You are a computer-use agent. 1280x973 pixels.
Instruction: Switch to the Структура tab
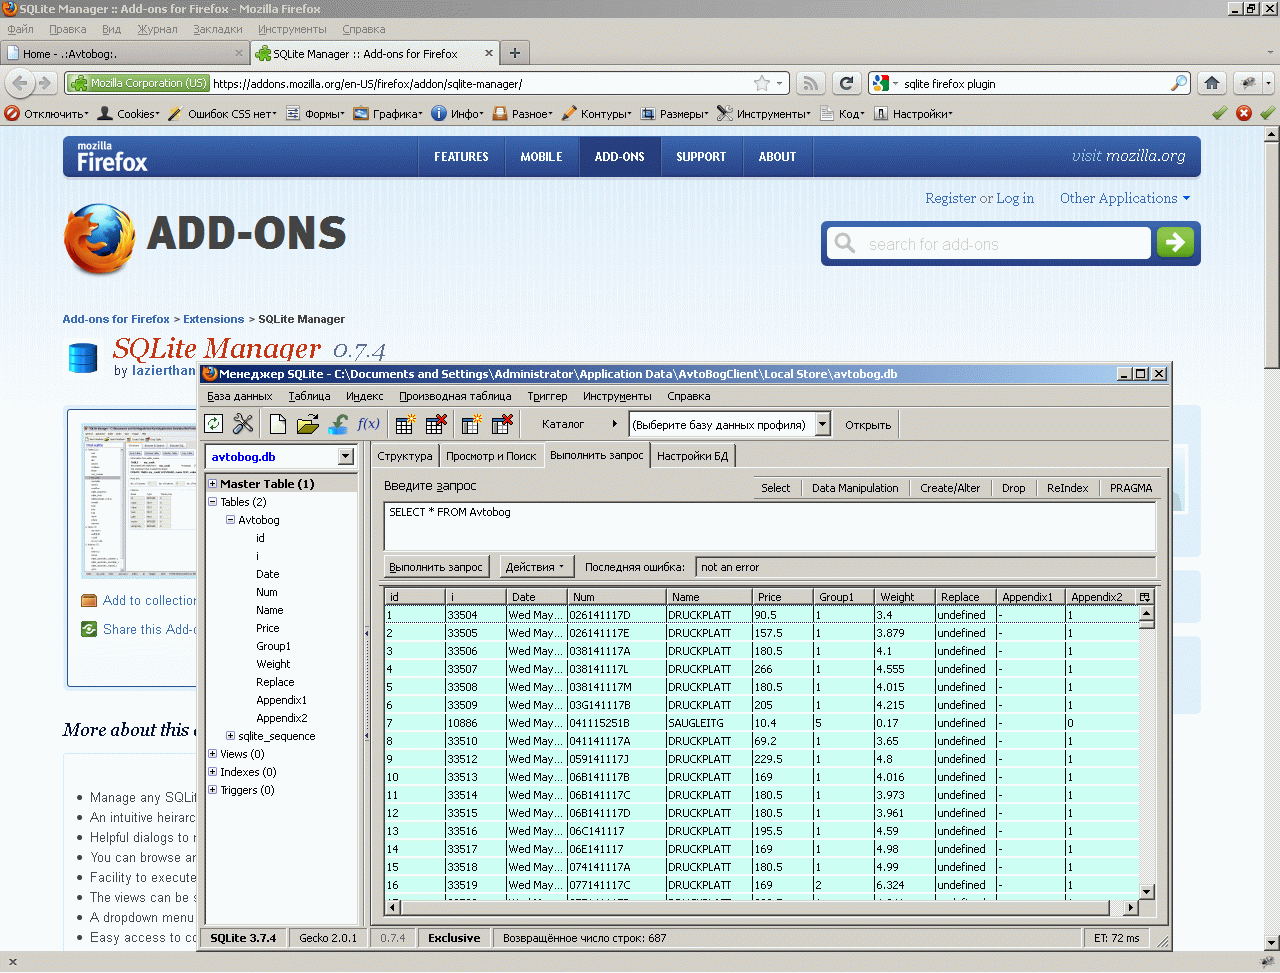coord(405,456)
